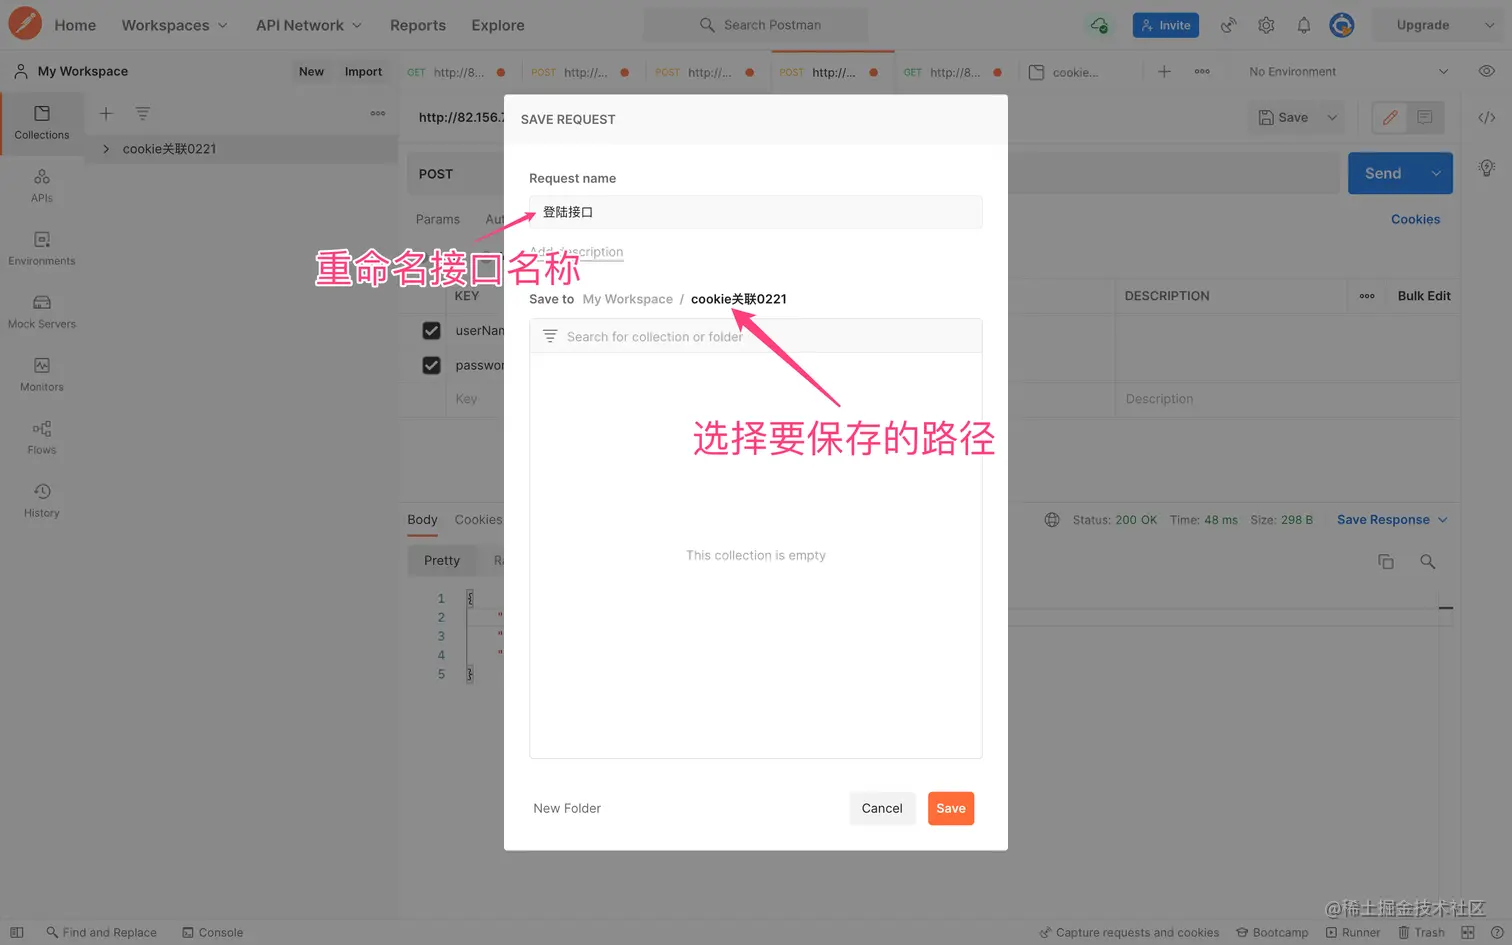Open the notifications bell
The height and width of the screenshot is (945, 1512).
click(1304, 25)
